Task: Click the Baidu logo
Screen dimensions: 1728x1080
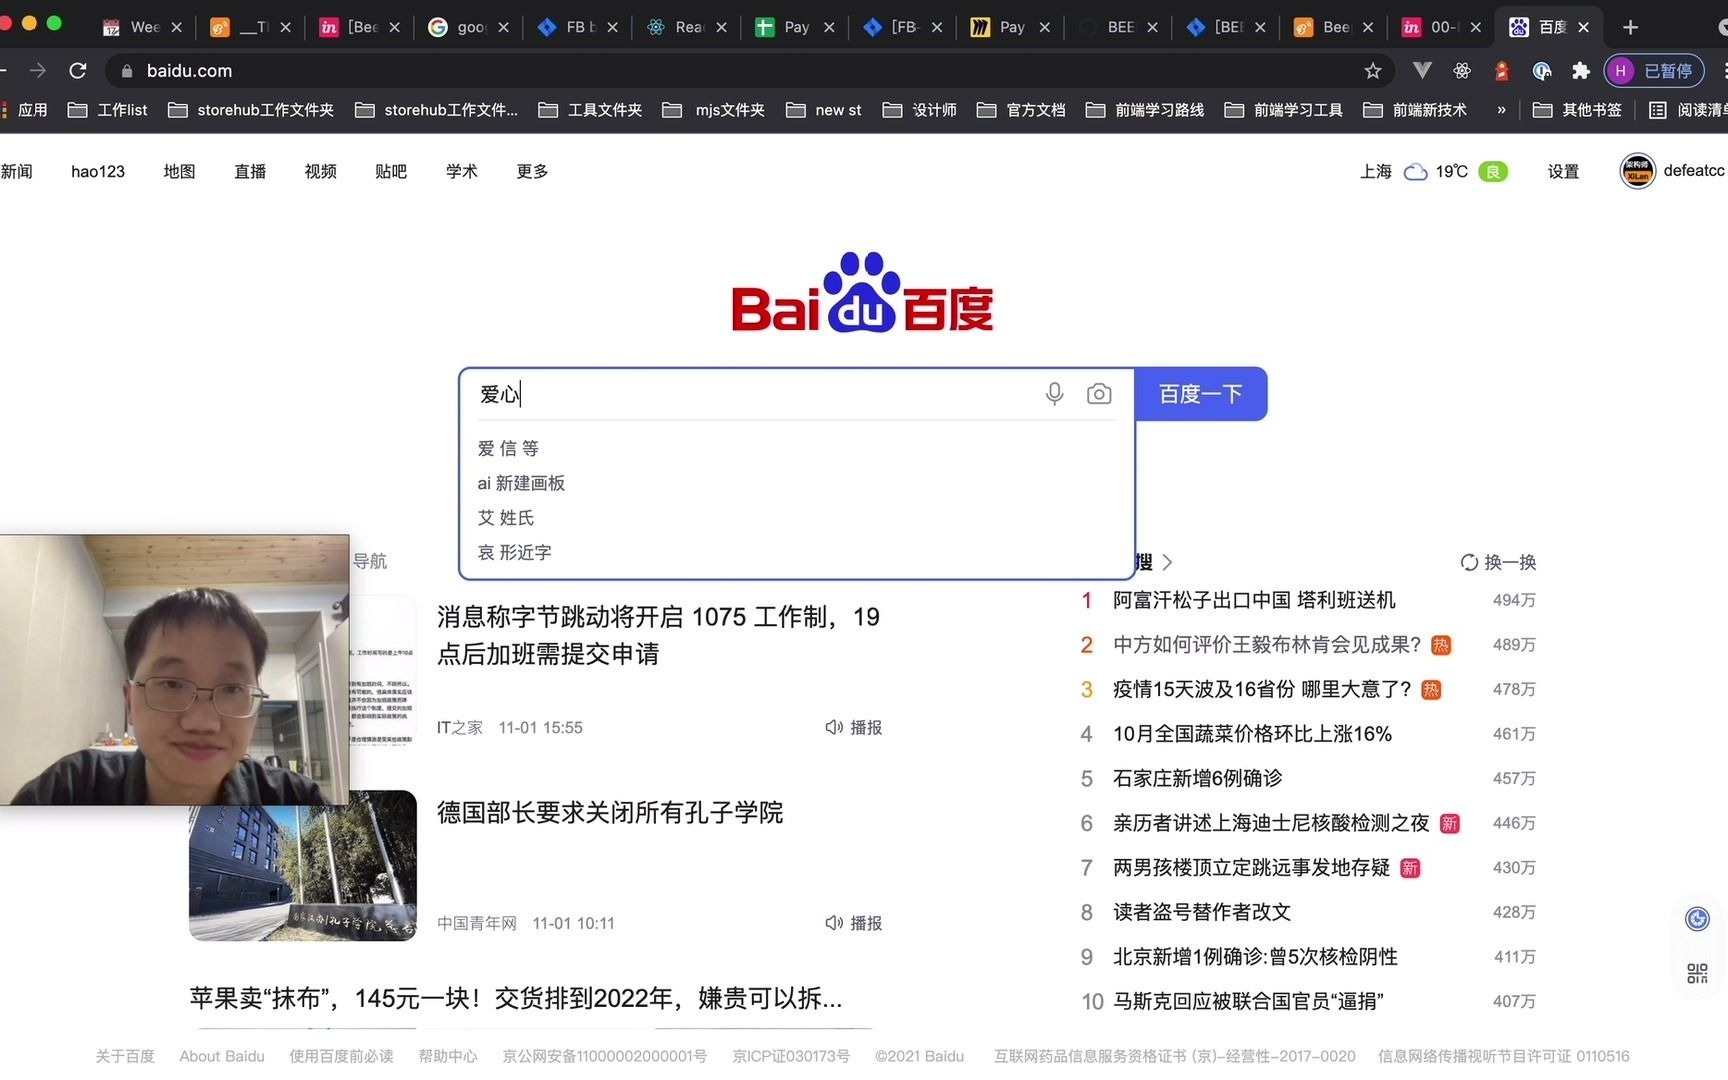Action: click(x=863, y=292)
